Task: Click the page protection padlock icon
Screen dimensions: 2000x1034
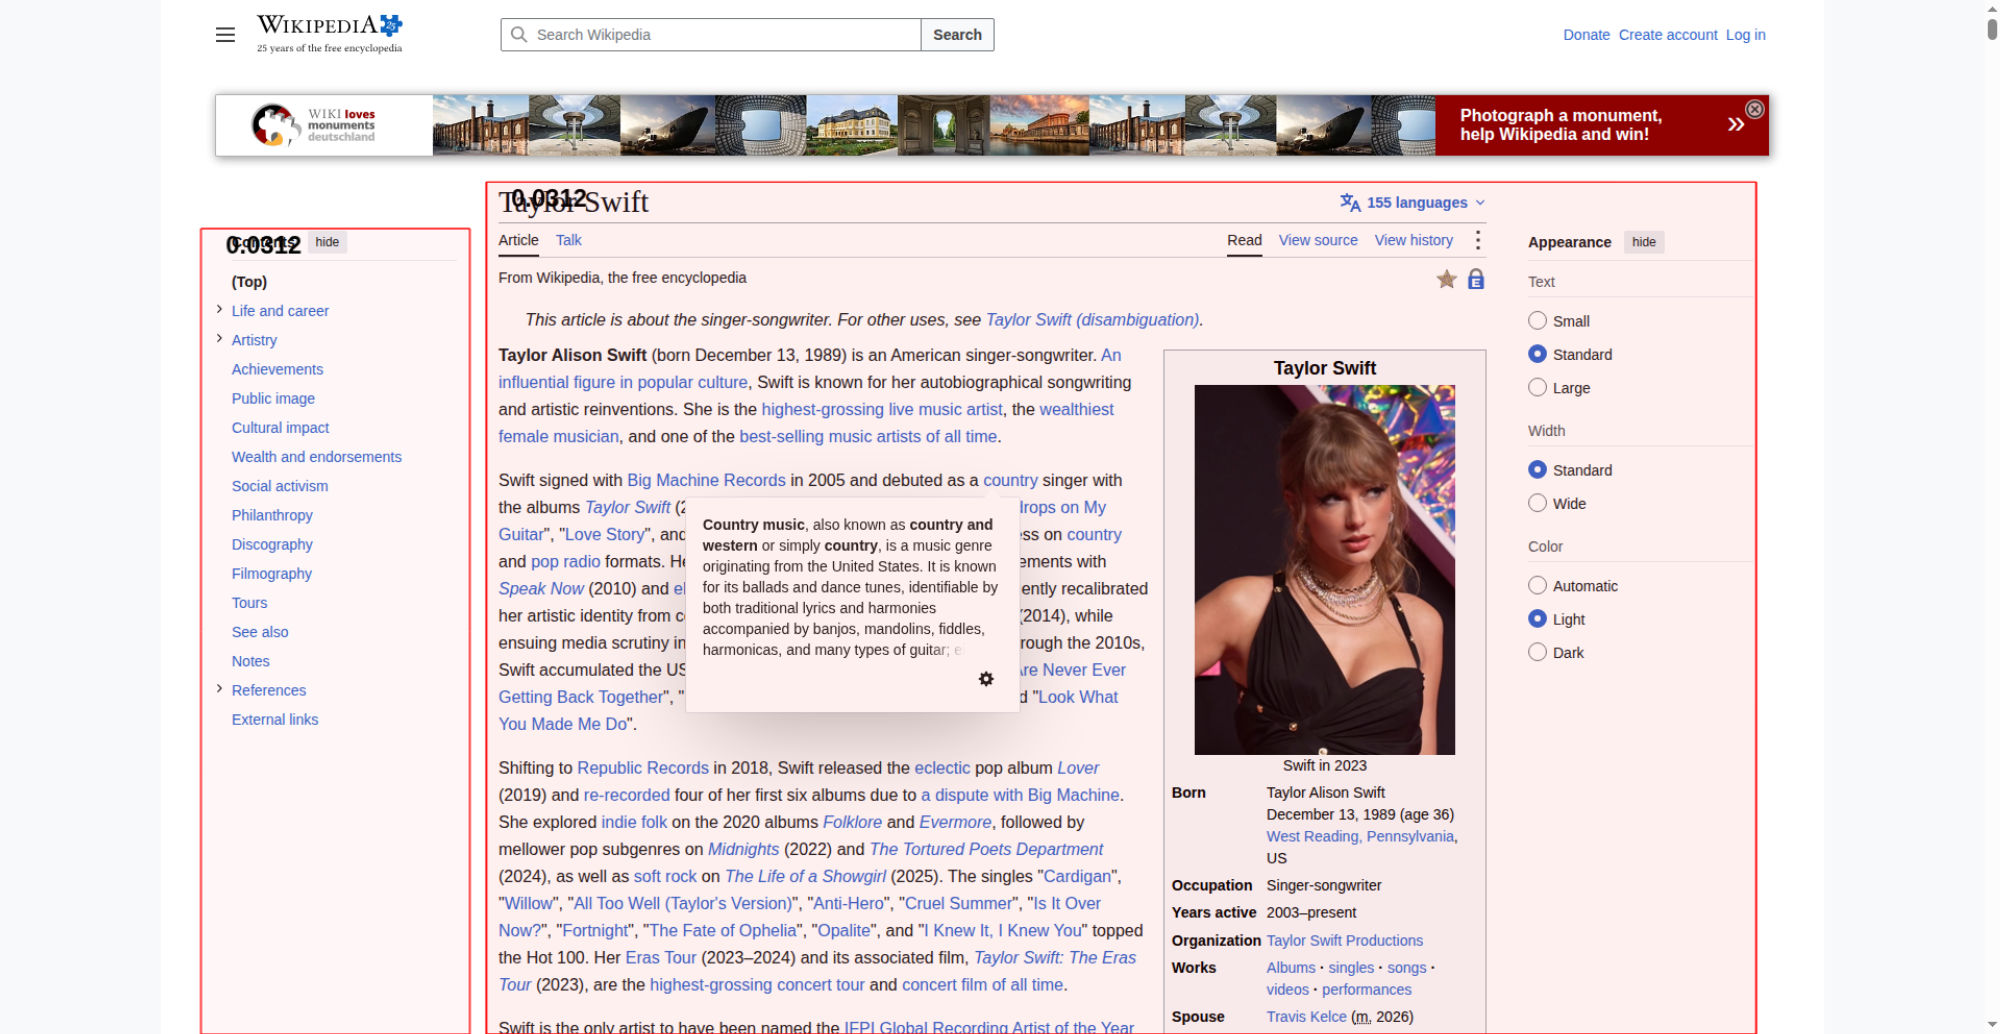Action: point(1475,279)
